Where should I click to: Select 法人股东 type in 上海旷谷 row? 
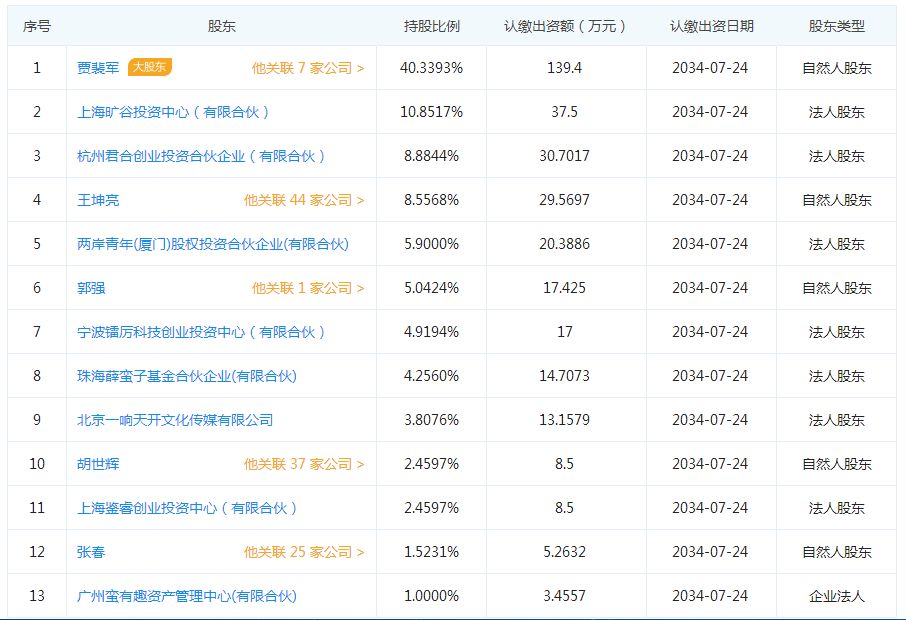point(837,112)
